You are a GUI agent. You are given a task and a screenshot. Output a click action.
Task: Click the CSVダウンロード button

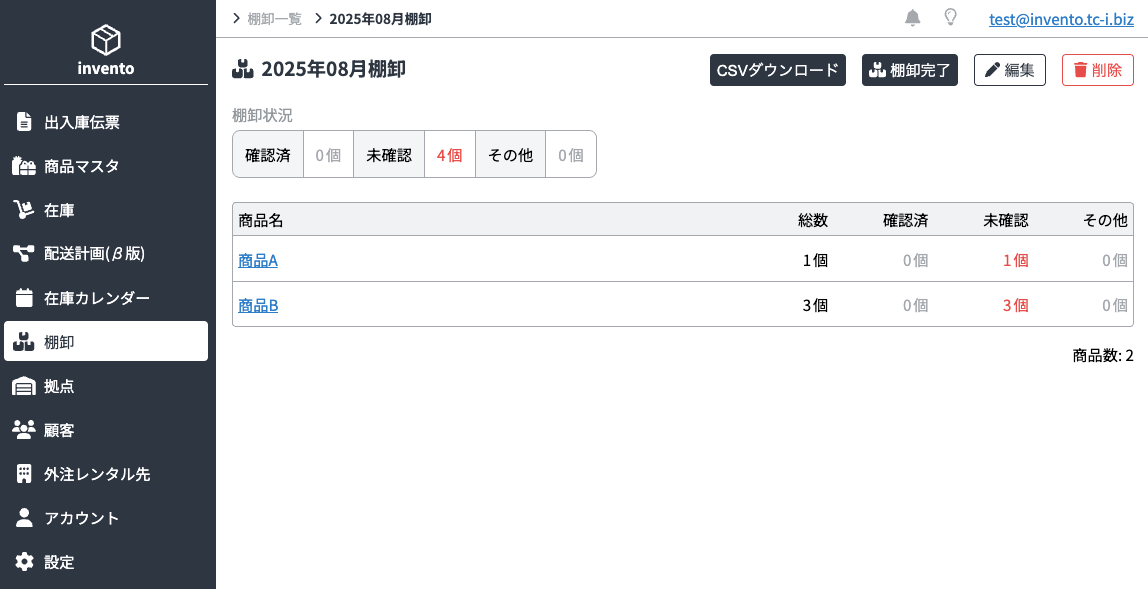778,70
